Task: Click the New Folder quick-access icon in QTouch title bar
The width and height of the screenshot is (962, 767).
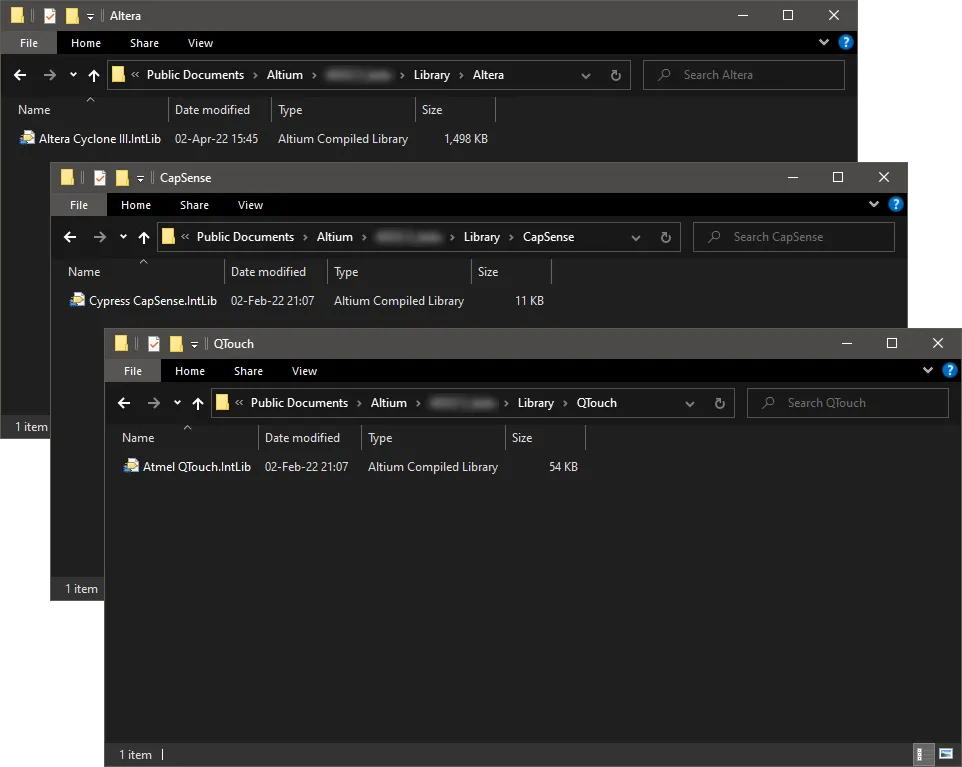Action: [176, 344]
